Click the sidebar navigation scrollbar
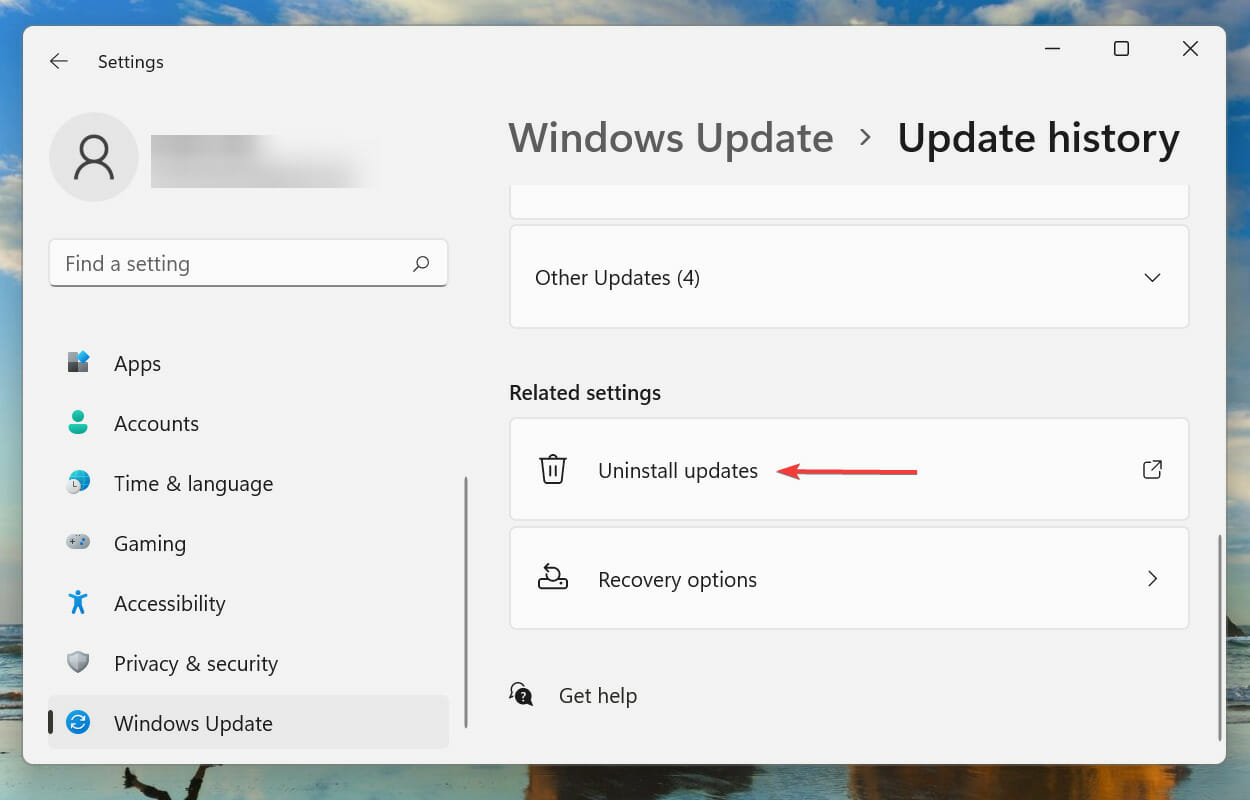The width and height of the screenshot is (1250, 800). (x=465, y=601)
